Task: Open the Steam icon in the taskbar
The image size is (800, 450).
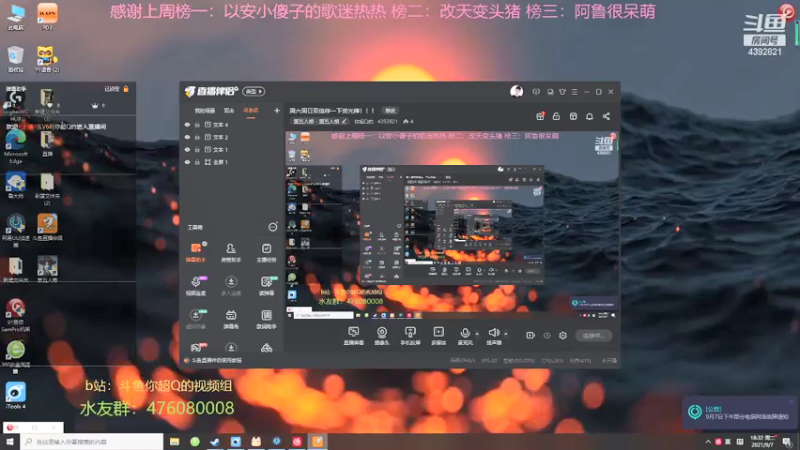Action: point(215,441)
